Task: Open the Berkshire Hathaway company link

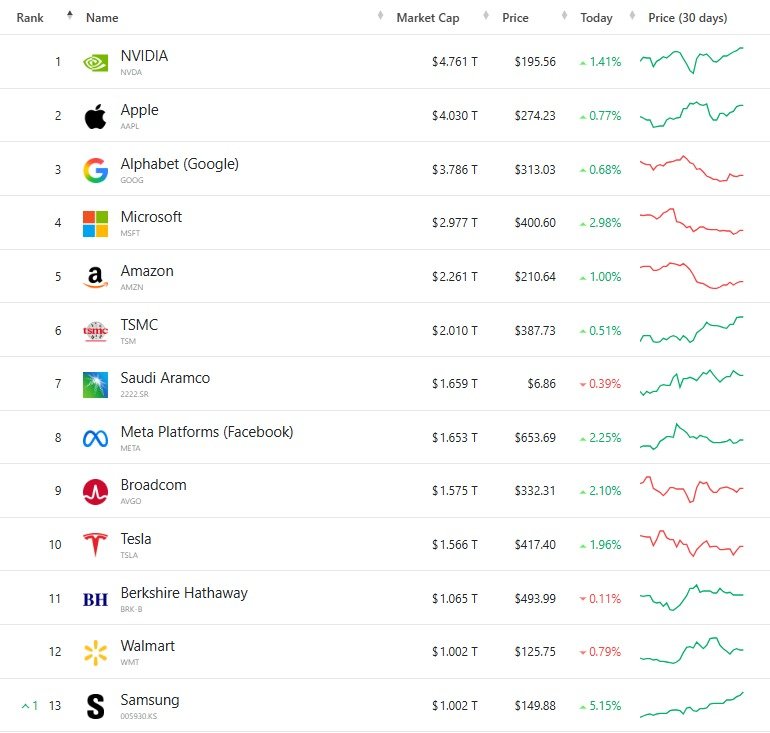Action: tap(184, 593)
